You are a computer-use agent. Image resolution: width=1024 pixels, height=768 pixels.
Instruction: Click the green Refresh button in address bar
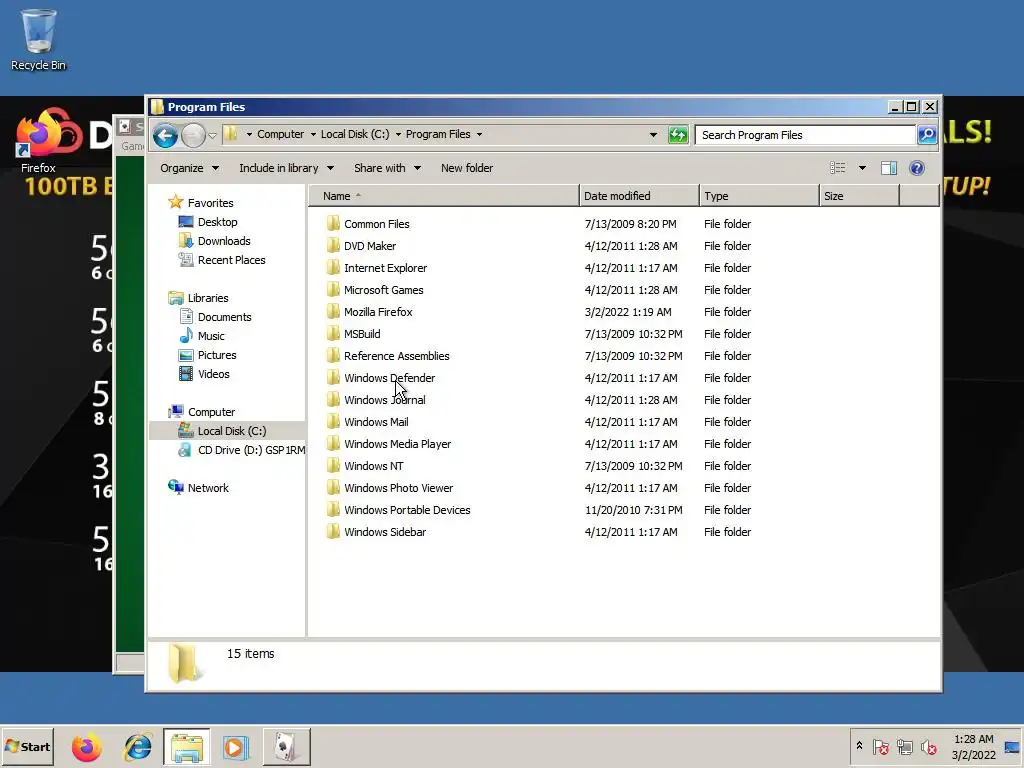point(678,135)
